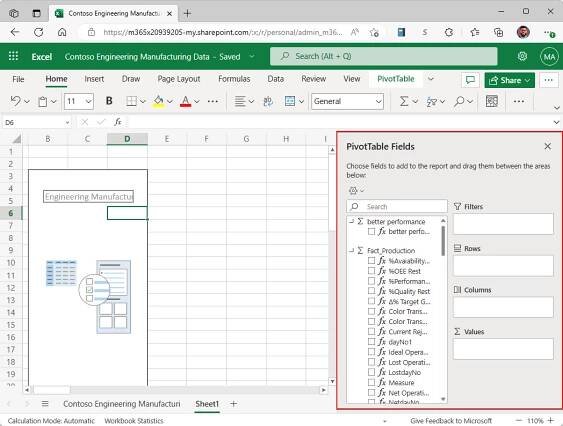Viewport: 563px width, 426px height.
Task: Check the Measure field
Action: (371, 383)
